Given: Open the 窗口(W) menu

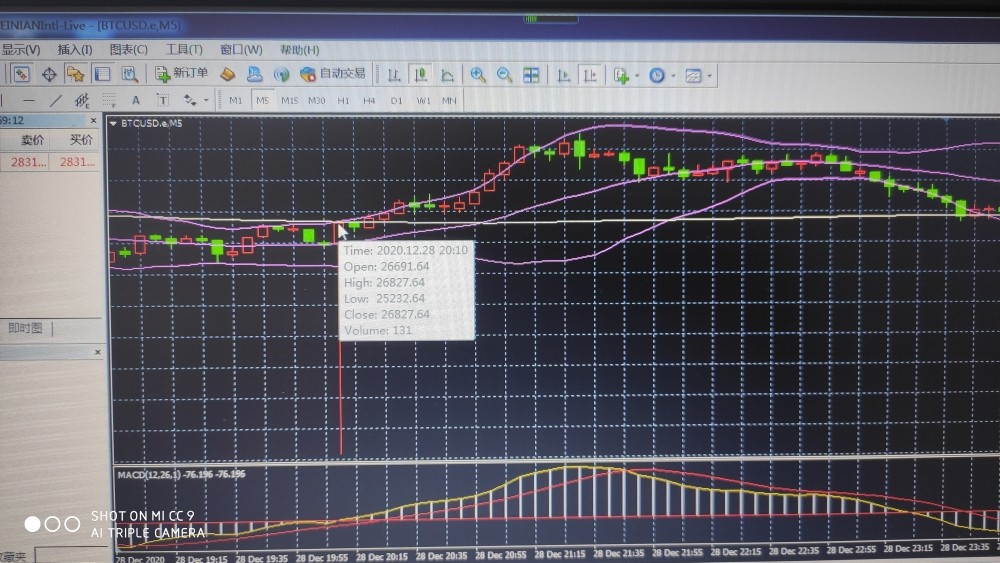Looking at the screenshot, I should tap(241, 49).
